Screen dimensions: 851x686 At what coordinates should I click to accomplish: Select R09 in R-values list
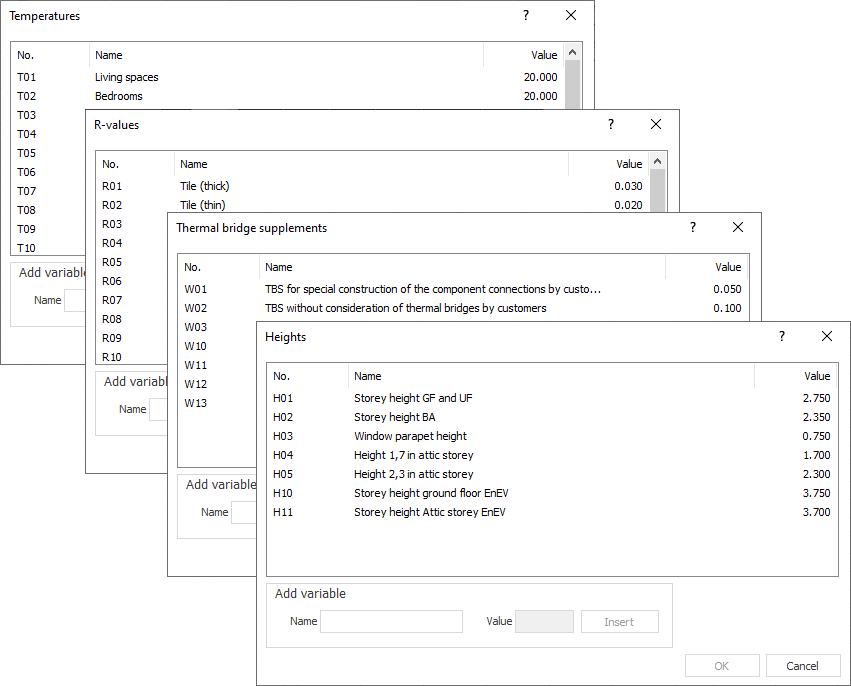[x=112, y=338]
